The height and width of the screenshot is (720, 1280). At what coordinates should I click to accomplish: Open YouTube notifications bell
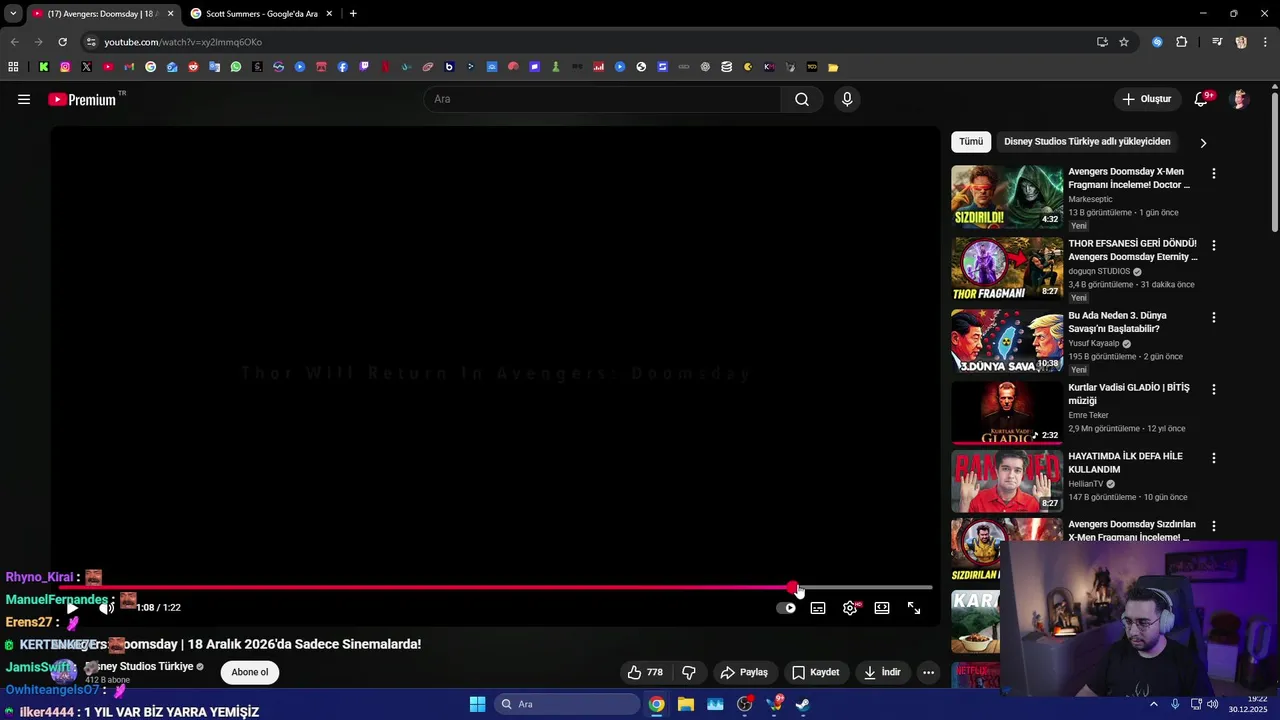pyautogui.click(x=1201, y=99)
